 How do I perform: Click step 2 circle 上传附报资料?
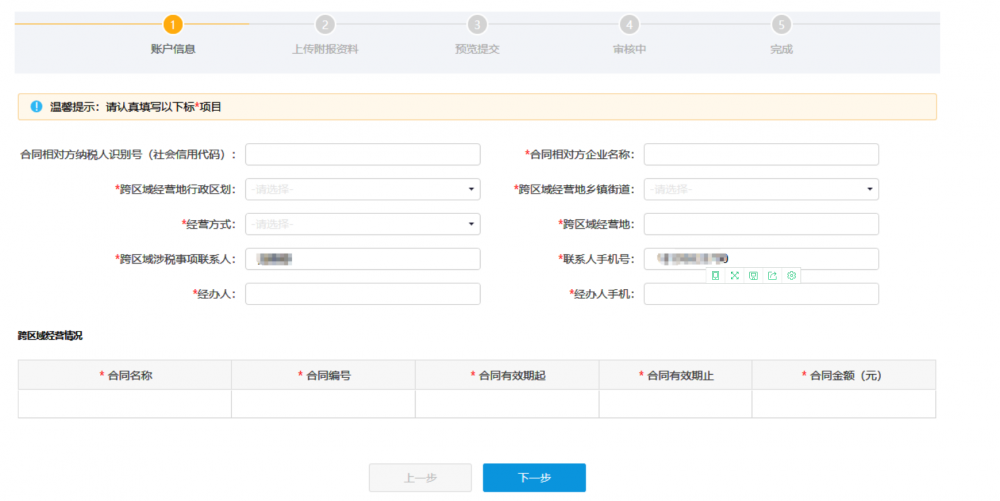tap(325, 24)
